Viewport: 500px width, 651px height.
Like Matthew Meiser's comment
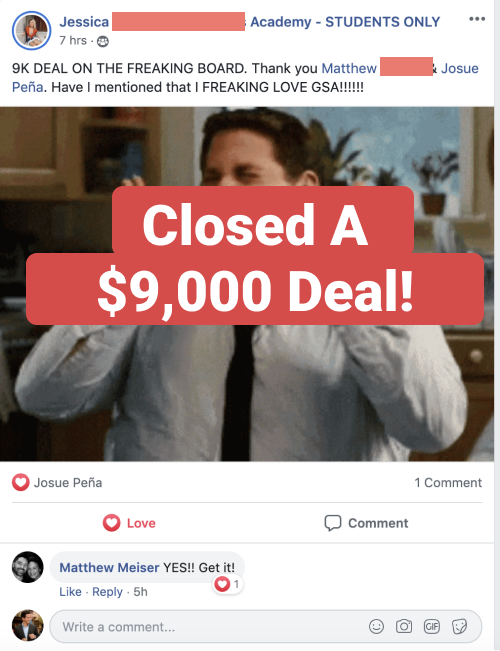[x=70, y=592]
